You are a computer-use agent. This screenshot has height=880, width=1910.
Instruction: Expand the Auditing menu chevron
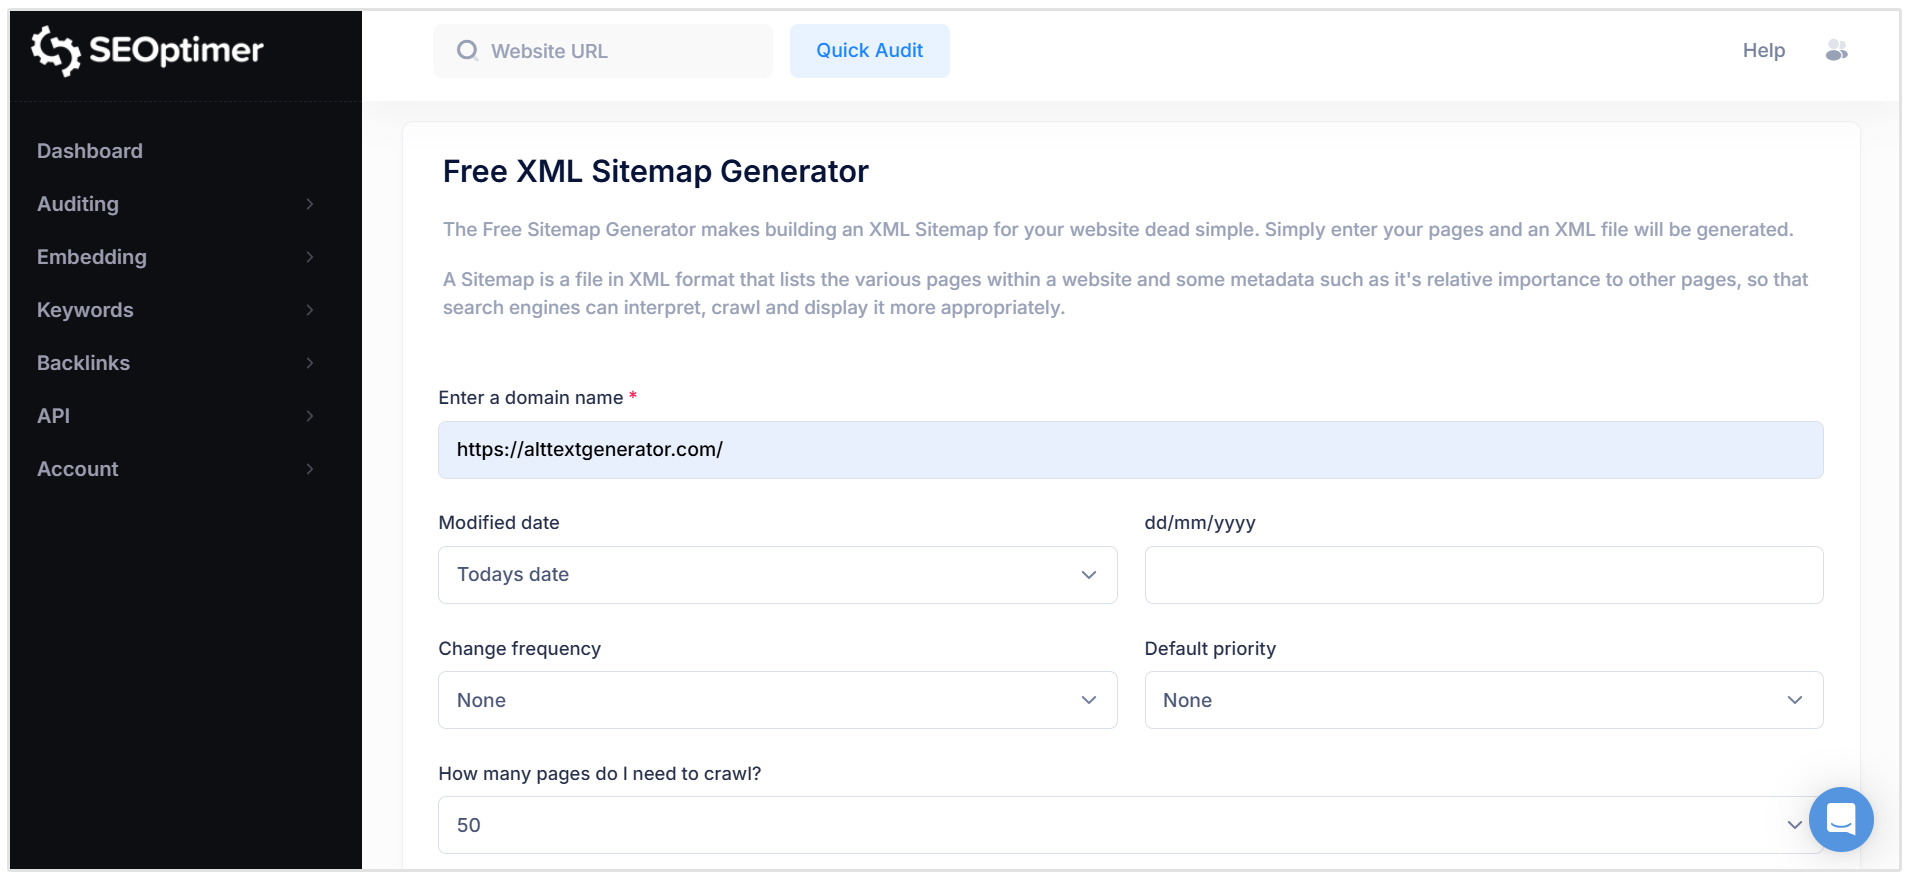coord(310,204)
